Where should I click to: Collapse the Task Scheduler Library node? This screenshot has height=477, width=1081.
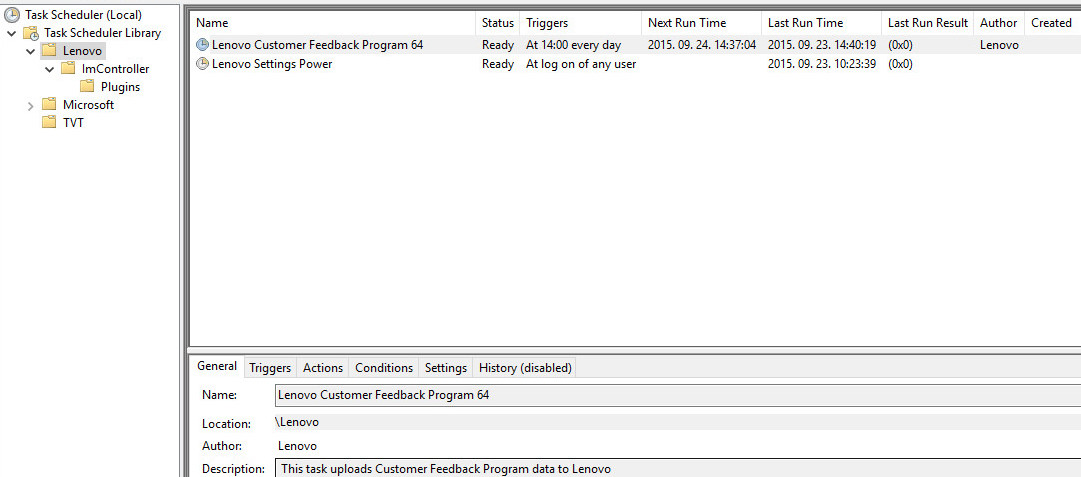coord(12,33)
